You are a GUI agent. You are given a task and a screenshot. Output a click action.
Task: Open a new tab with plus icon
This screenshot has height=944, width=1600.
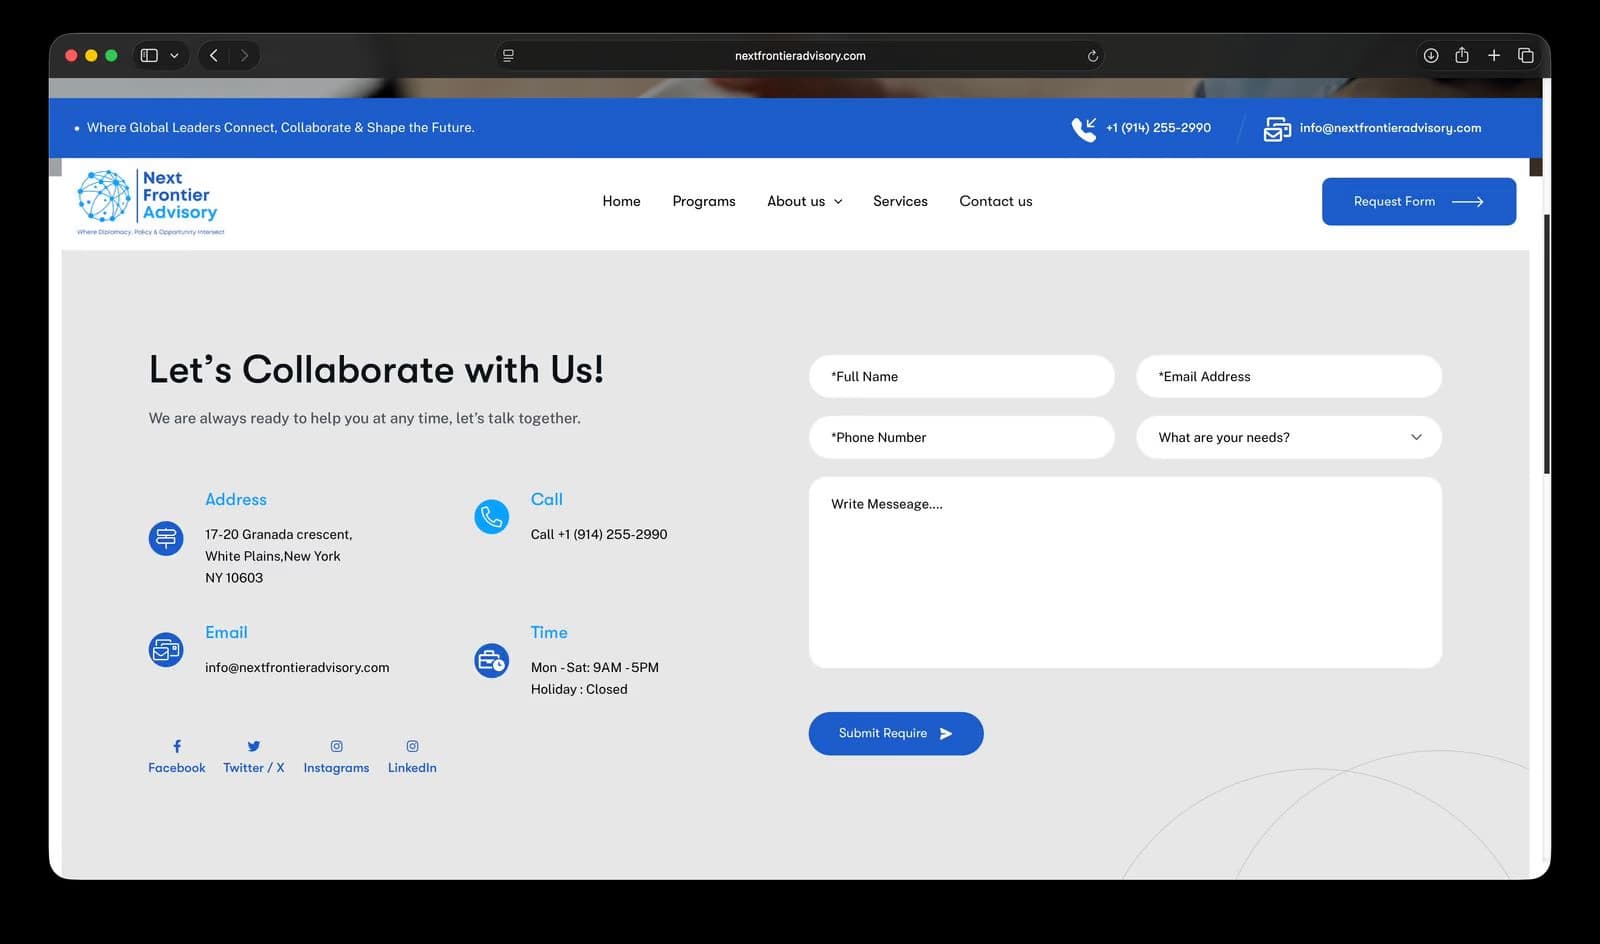coord(1494,56)
